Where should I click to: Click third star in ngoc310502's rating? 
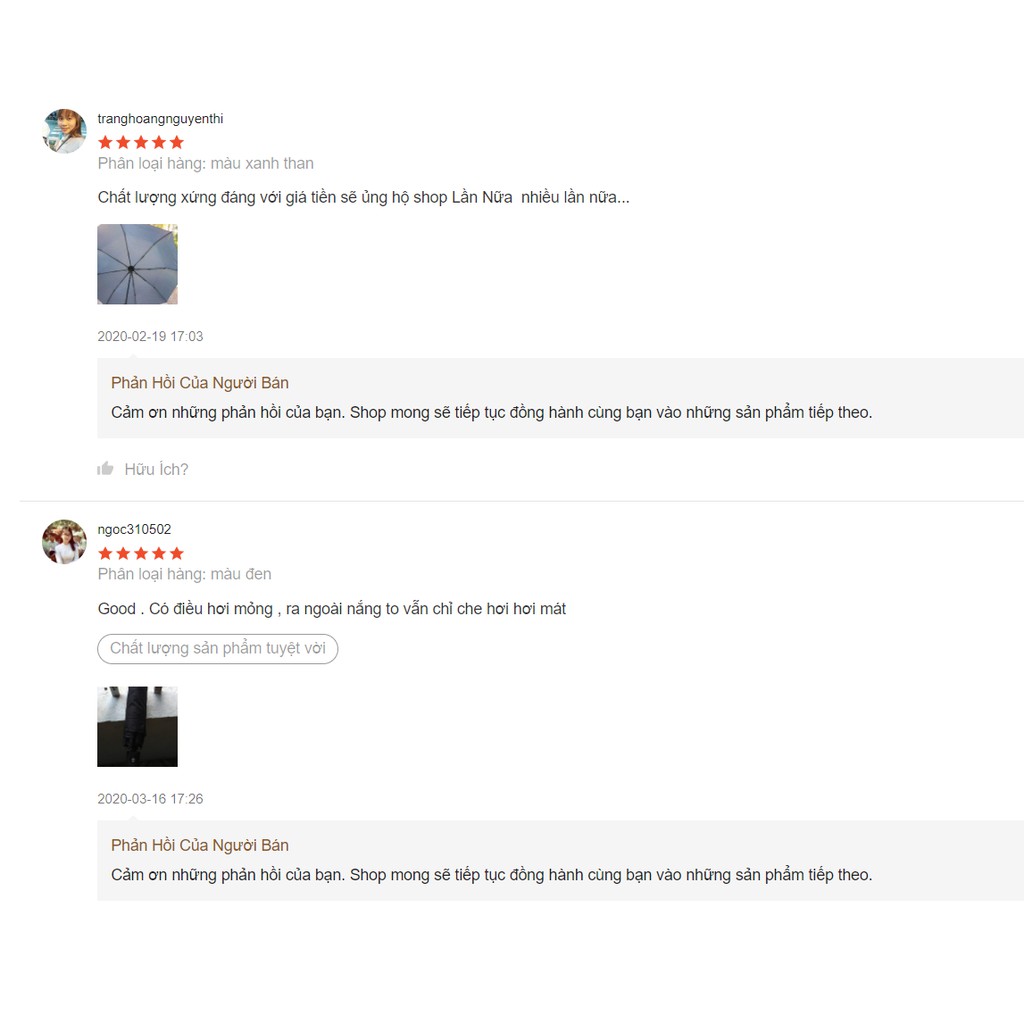click(141, 553)
